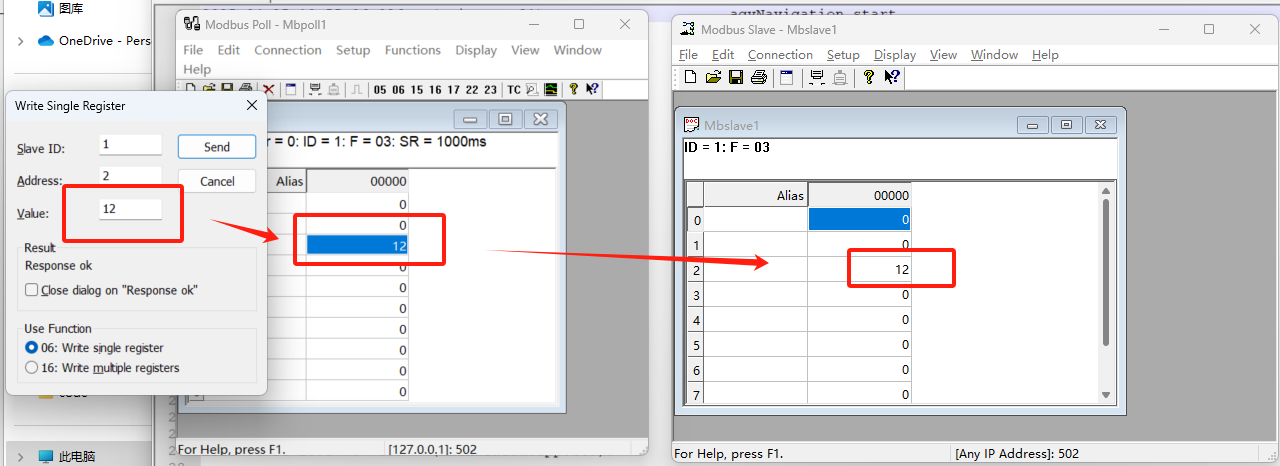Image resolution: width=1280 pixels, height=466 pixels.
Task: Click yellow question mark help icon in Modbus Poll
Action: (573, 90)
